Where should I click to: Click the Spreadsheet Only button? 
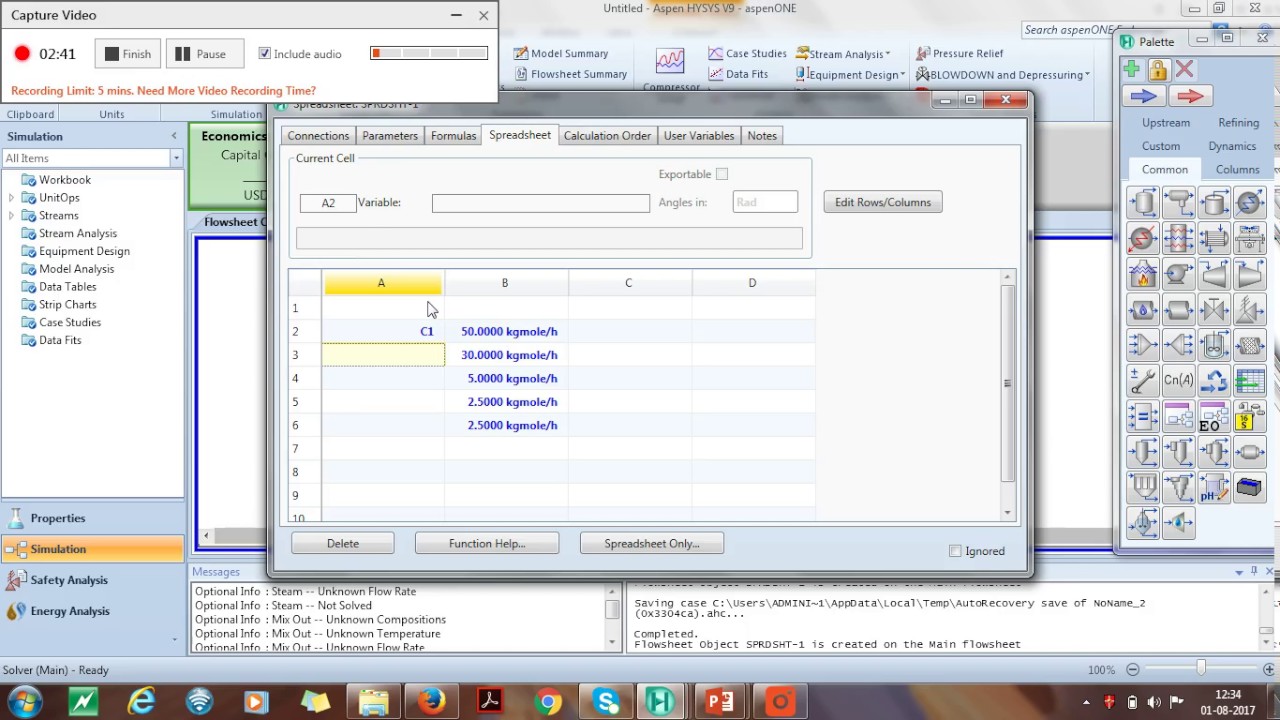pyautogui.click(x=652, y=543)
